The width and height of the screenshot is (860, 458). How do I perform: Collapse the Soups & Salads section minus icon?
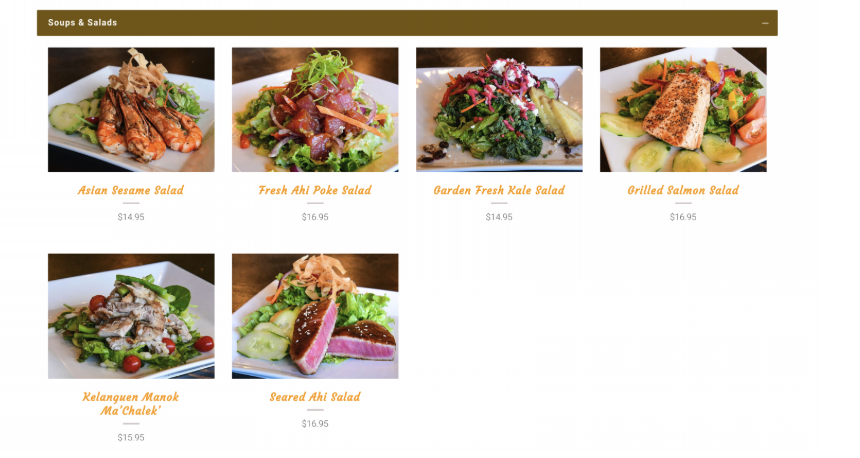tap(765, 23)
